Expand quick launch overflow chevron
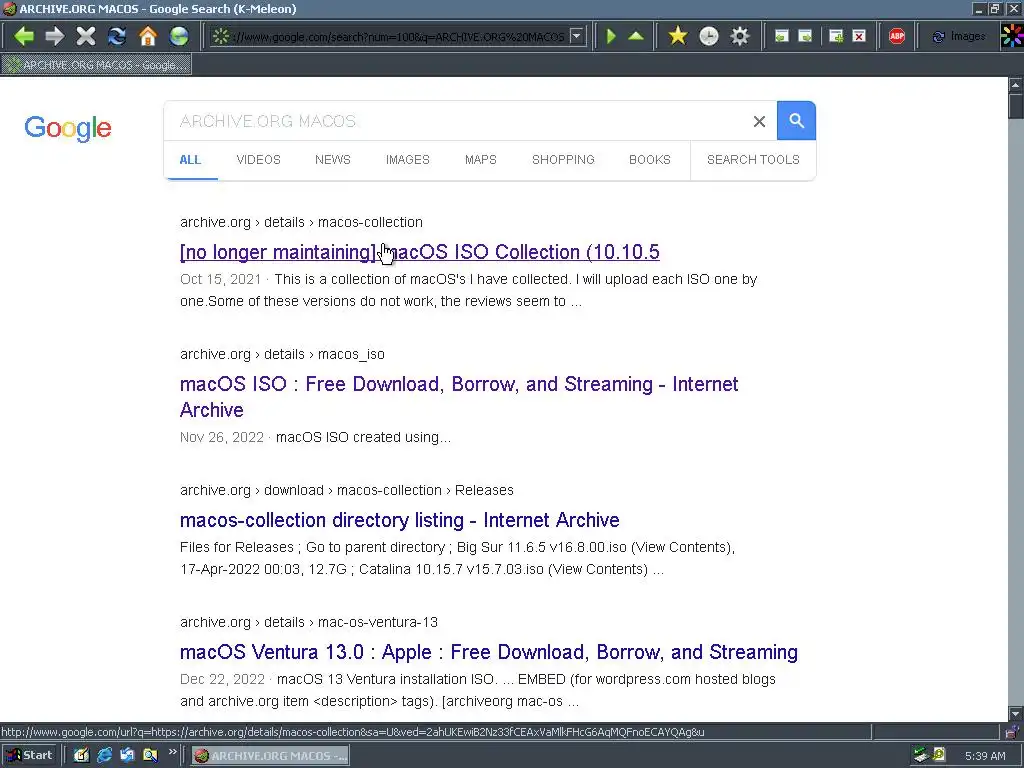This screenshot has width=1024, height=768. point(172,752)
